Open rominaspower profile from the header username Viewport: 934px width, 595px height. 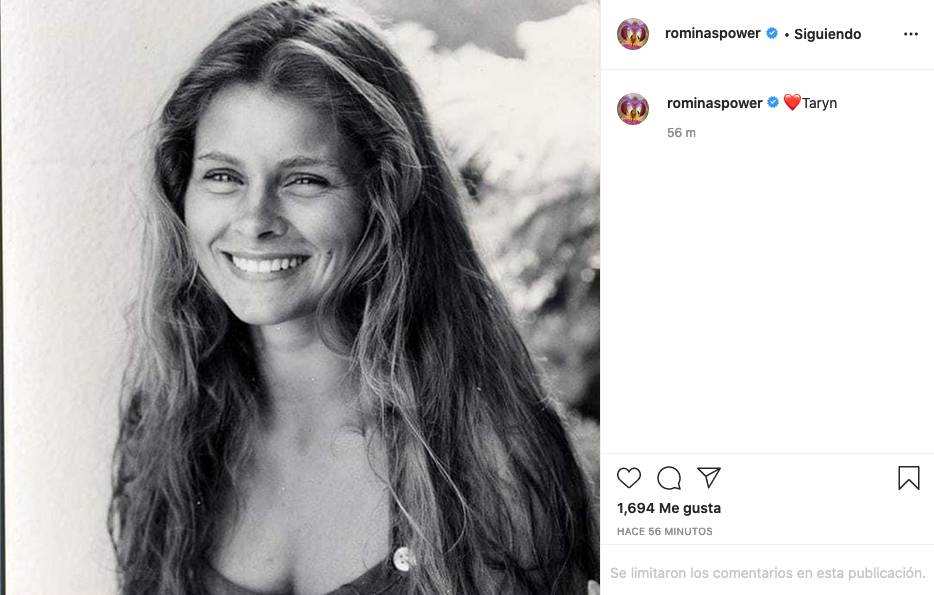click(x=713, y=33)
